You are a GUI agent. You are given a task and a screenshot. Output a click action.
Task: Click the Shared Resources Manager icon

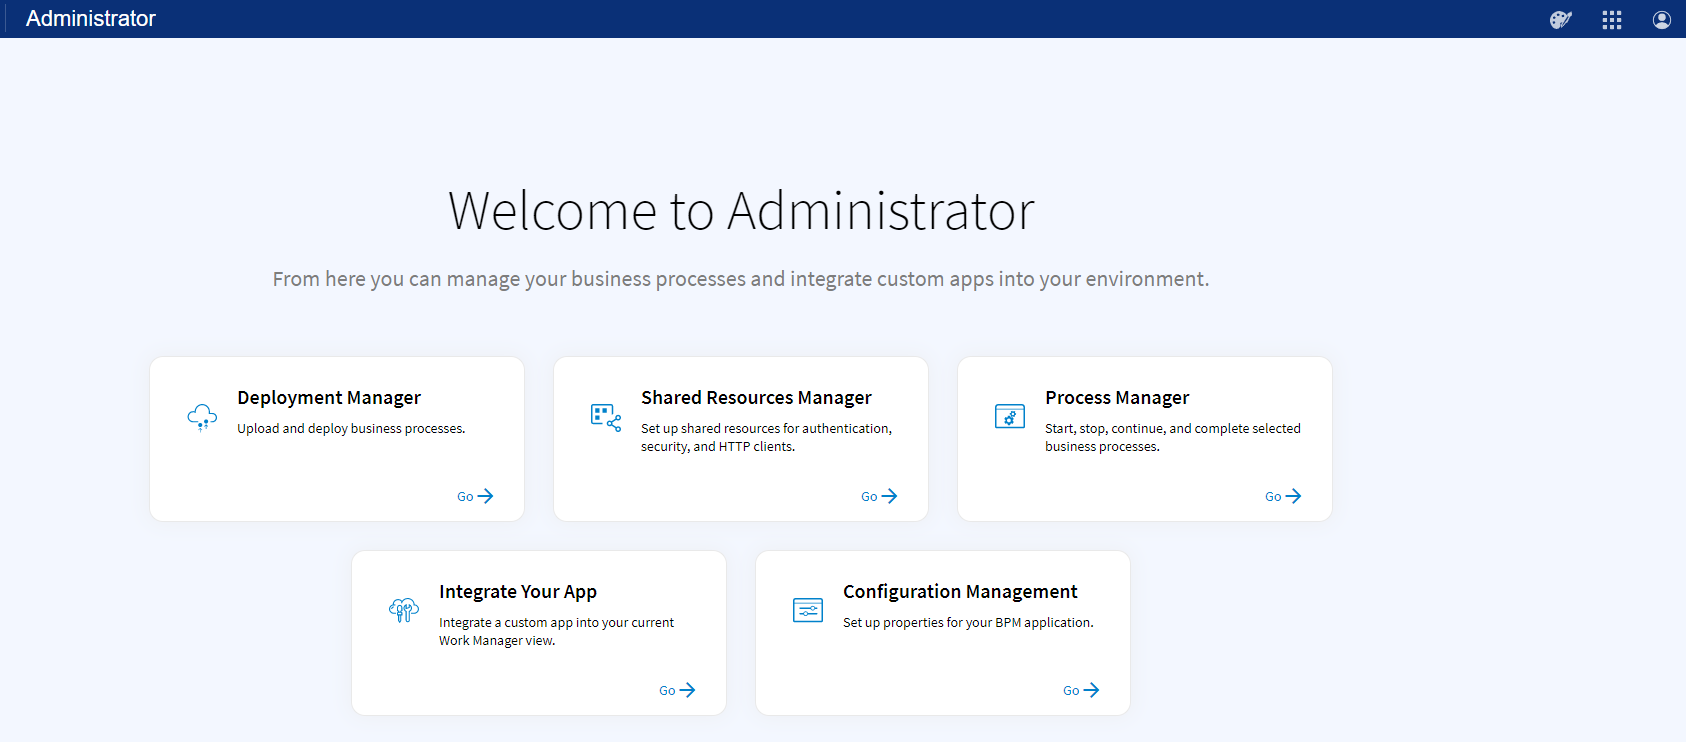click(606, 417)
